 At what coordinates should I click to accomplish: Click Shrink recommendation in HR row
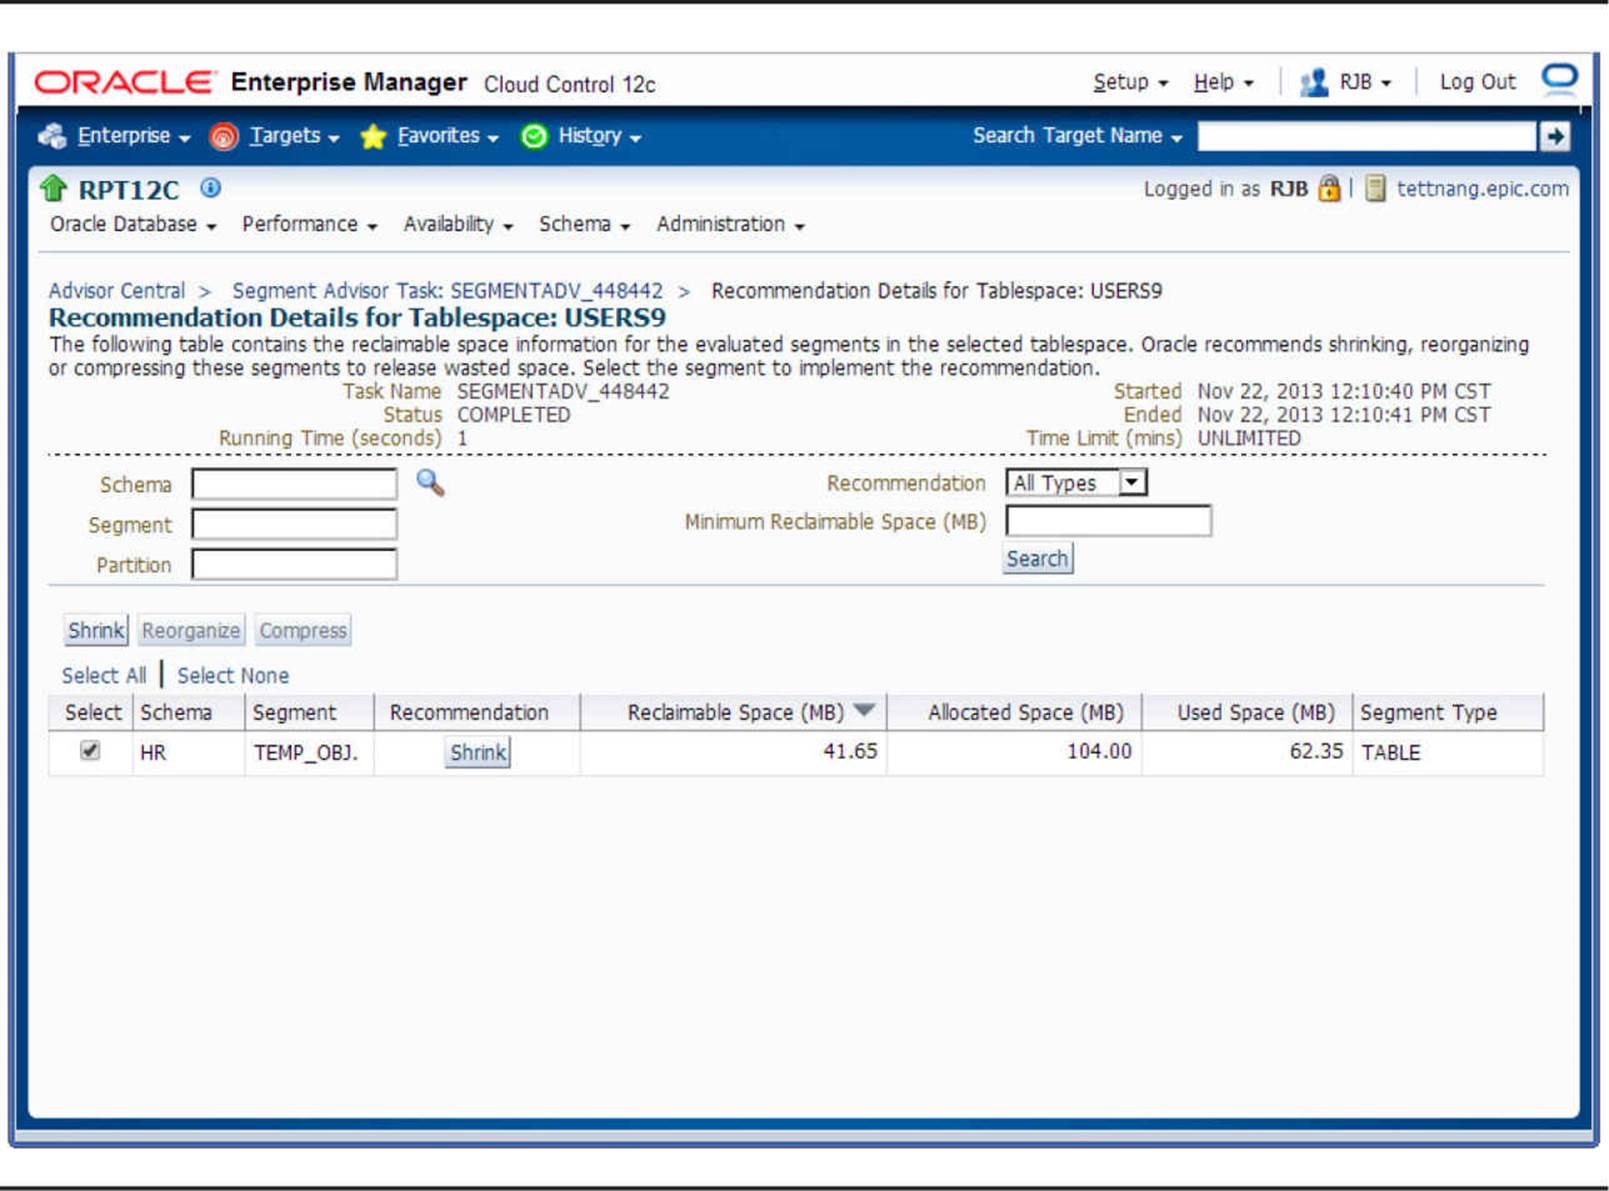[x=478, y=752]
